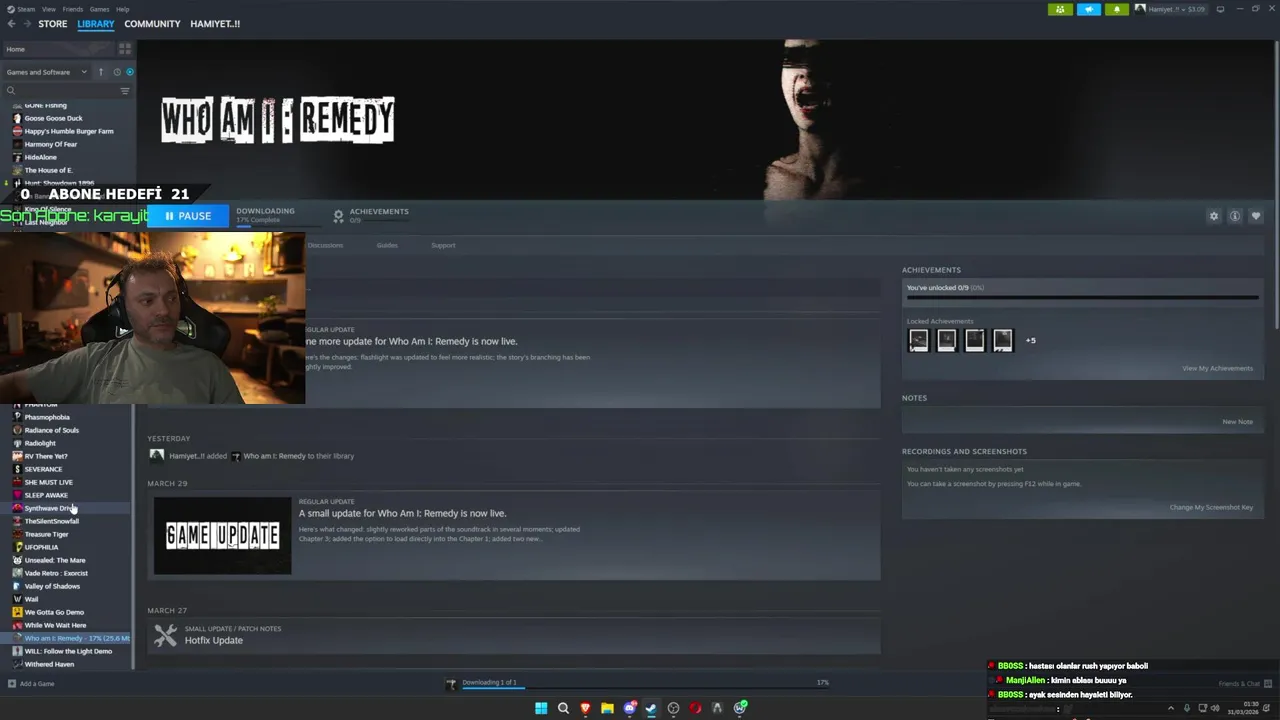Click the library search magnifier icon
The height and width of the screenshot is (720, 1280).
pyautogui.click(x=11, y=91)
